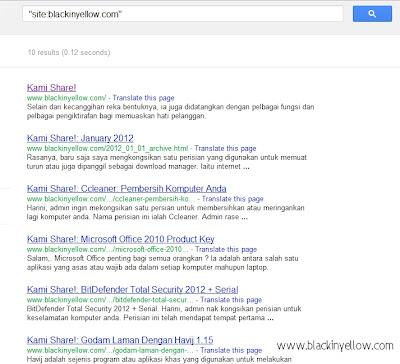Translate the www.blackinyellow.com/ homepage result
The image size is (400, 364).
(x=143, y=98)
